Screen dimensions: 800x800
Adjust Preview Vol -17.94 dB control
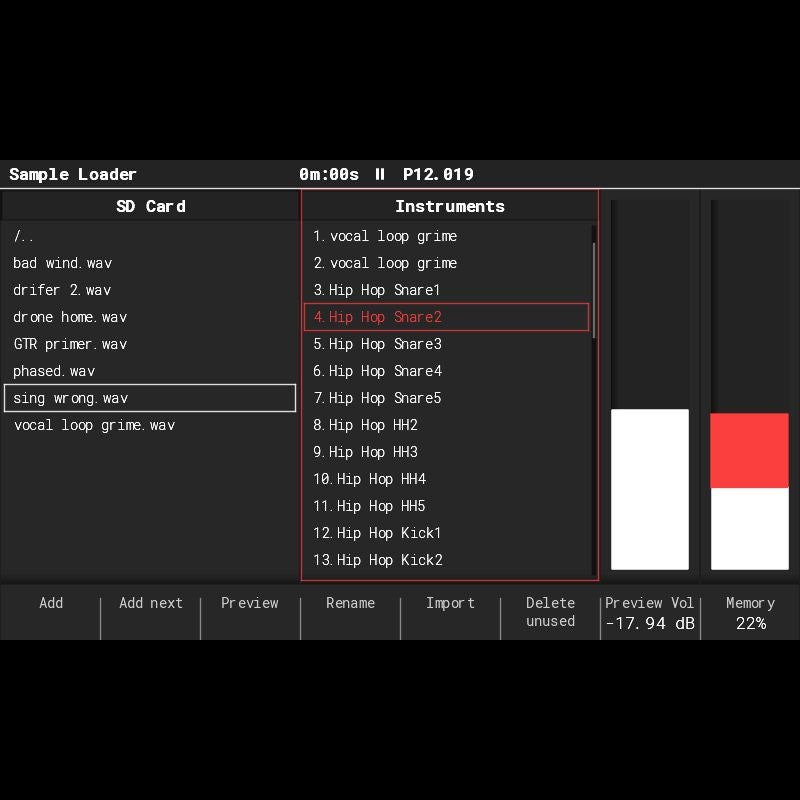pyautogui.click(x=650, y=611)
